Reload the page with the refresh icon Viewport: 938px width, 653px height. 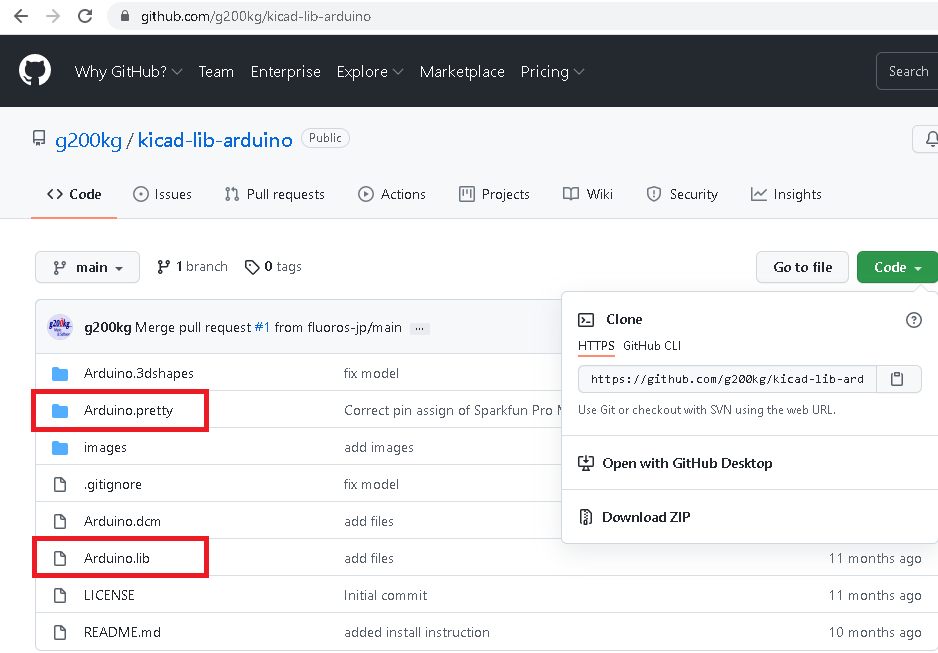point(85,16)
